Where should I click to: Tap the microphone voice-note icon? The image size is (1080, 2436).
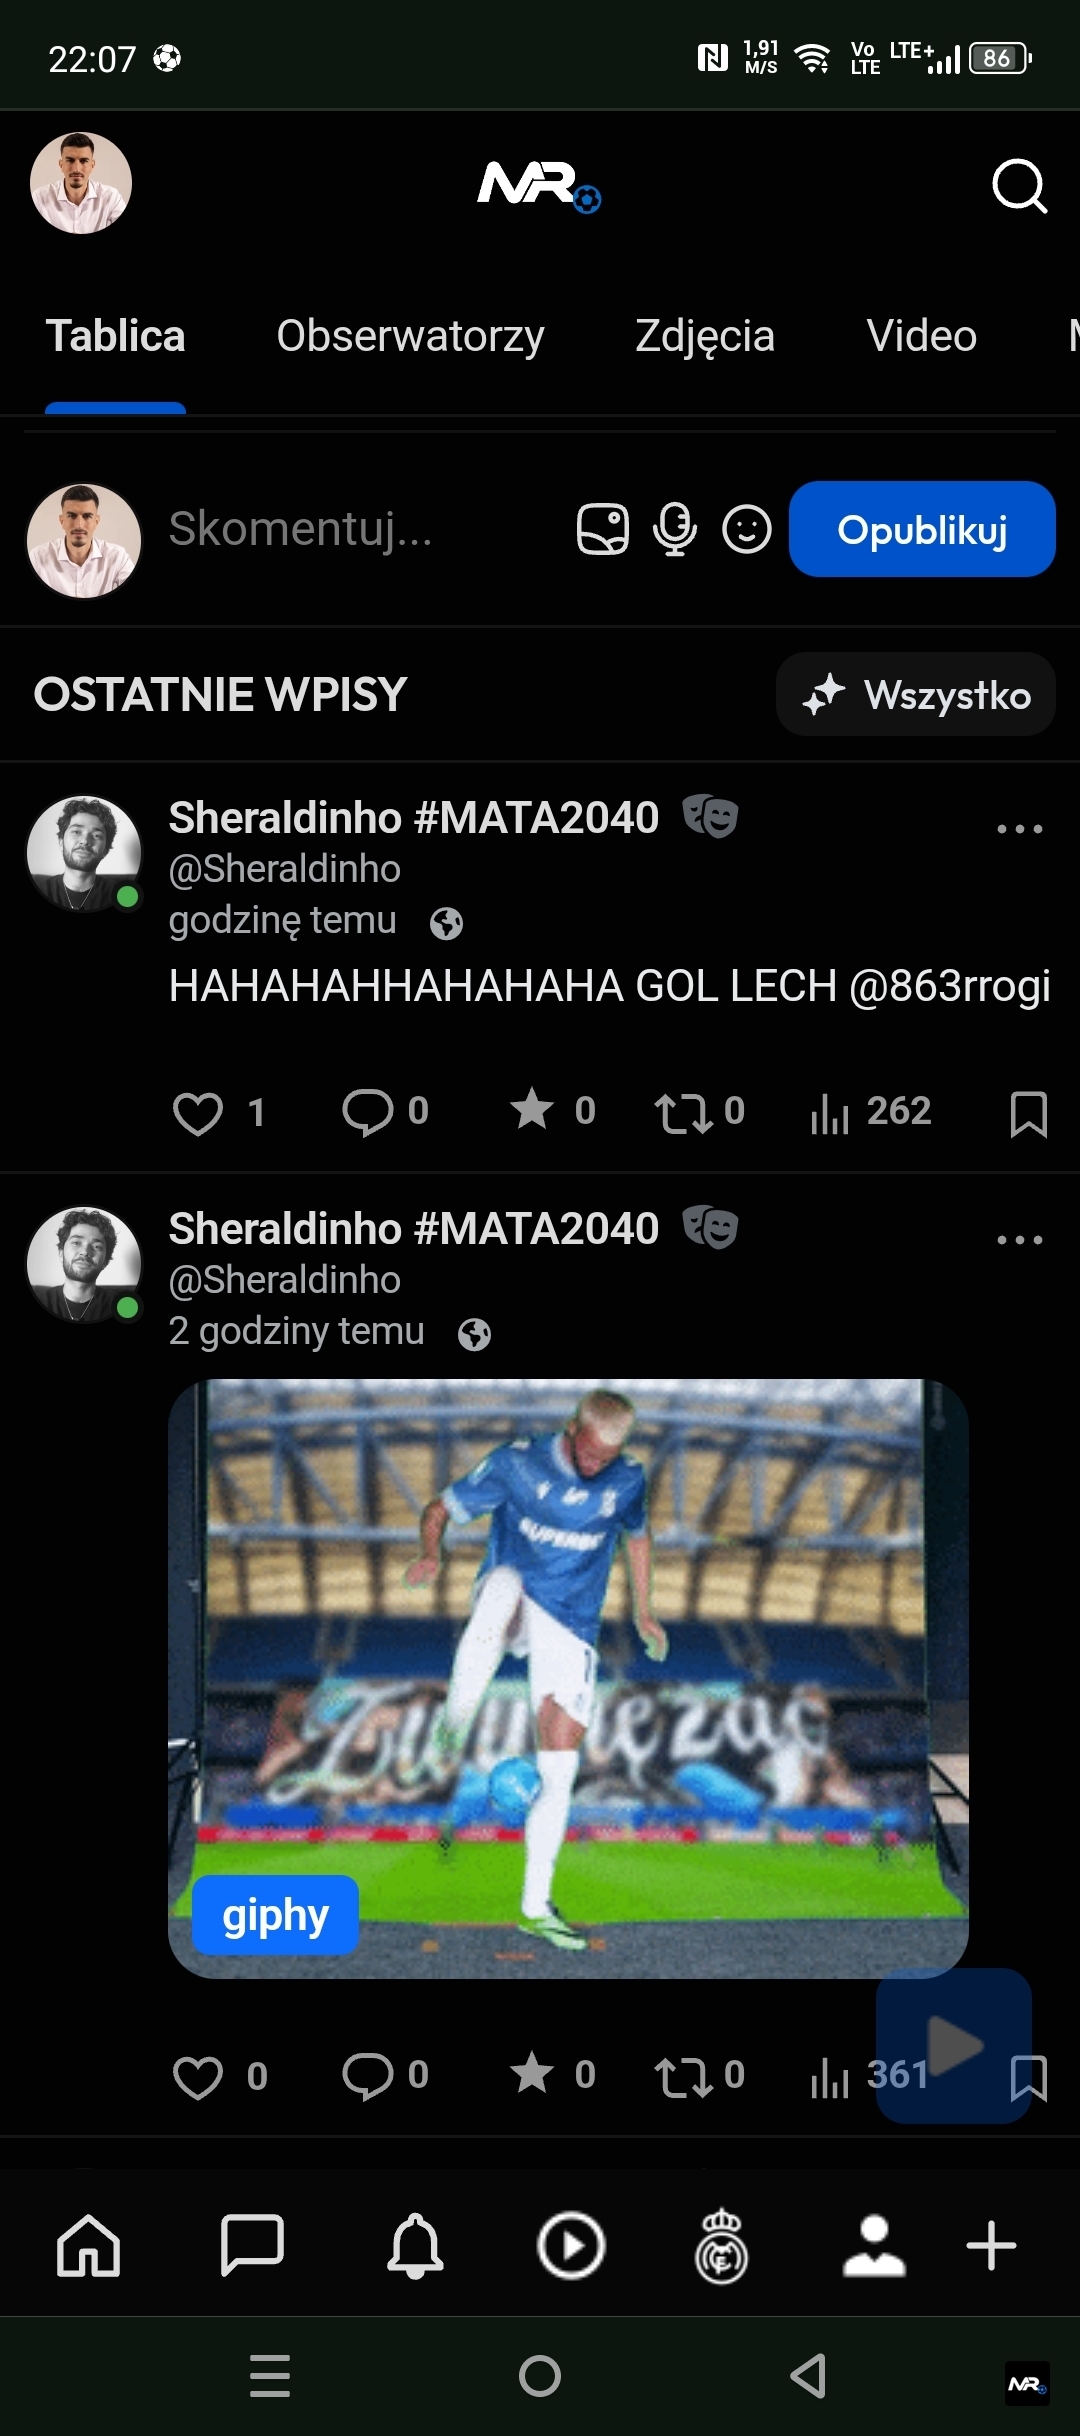point(675,529)
